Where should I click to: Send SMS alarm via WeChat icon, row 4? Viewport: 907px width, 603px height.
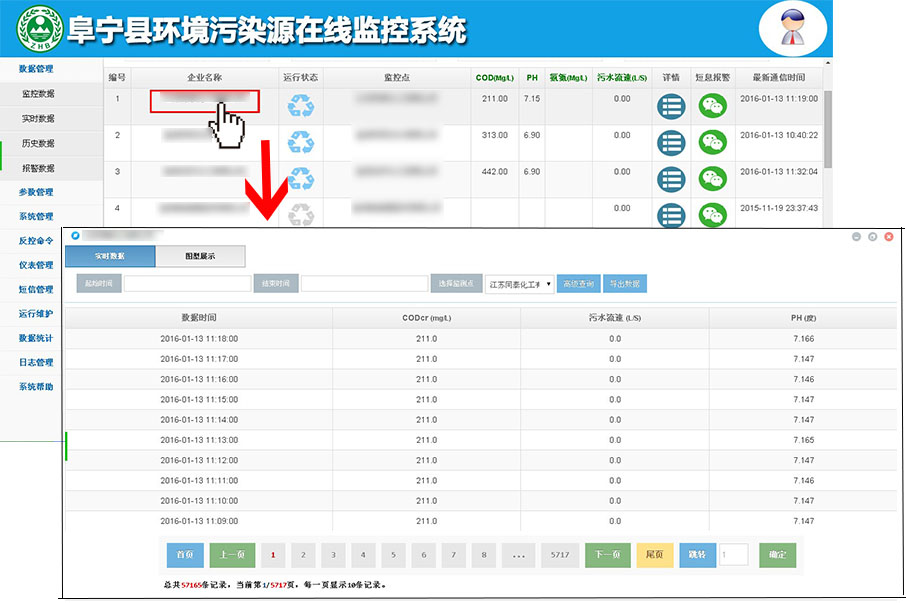tap(713, 215)
